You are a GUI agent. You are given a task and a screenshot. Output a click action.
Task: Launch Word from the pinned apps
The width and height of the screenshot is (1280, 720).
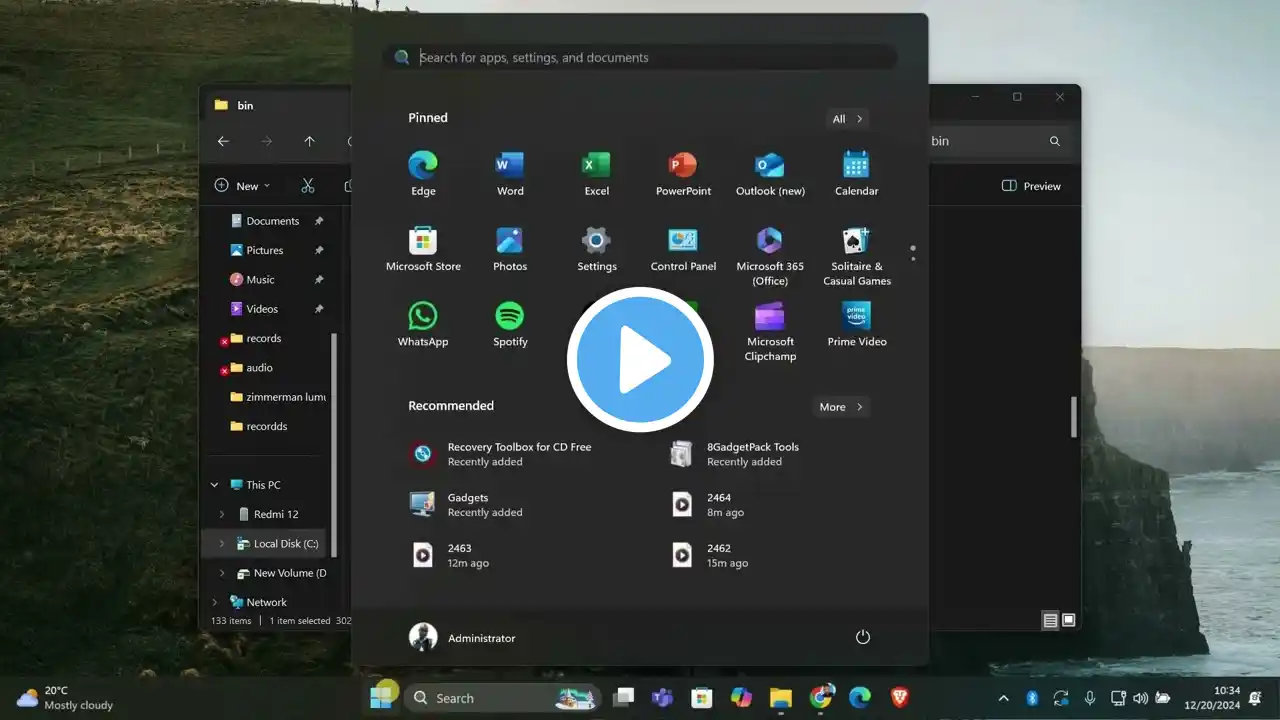(x=510, y=173)
